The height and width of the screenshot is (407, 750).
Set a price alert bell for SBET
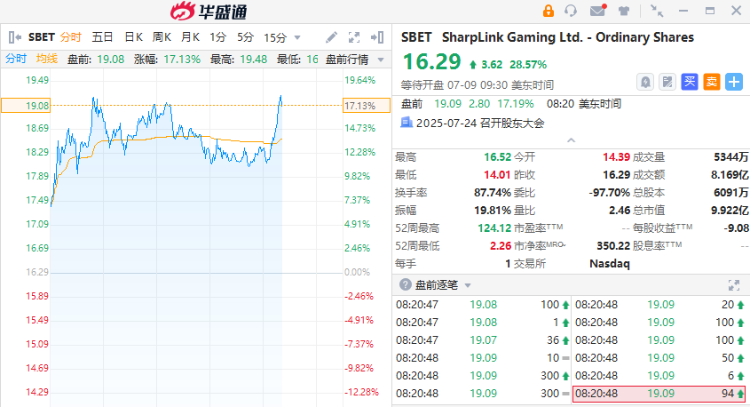click(x=645, y=80)
